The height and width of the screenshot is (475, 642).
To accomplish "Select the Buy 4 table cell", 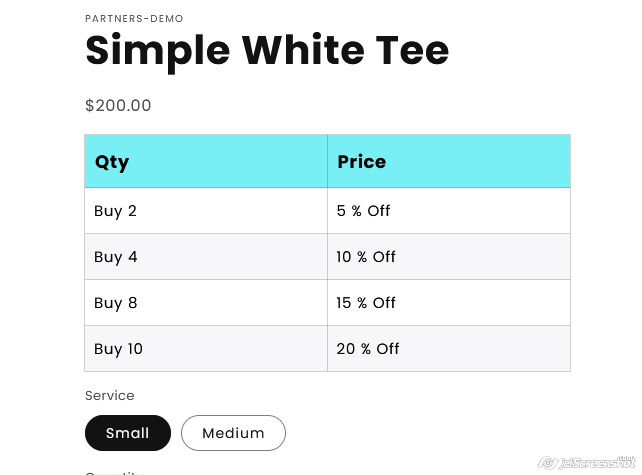I will [x=115, y=257].
